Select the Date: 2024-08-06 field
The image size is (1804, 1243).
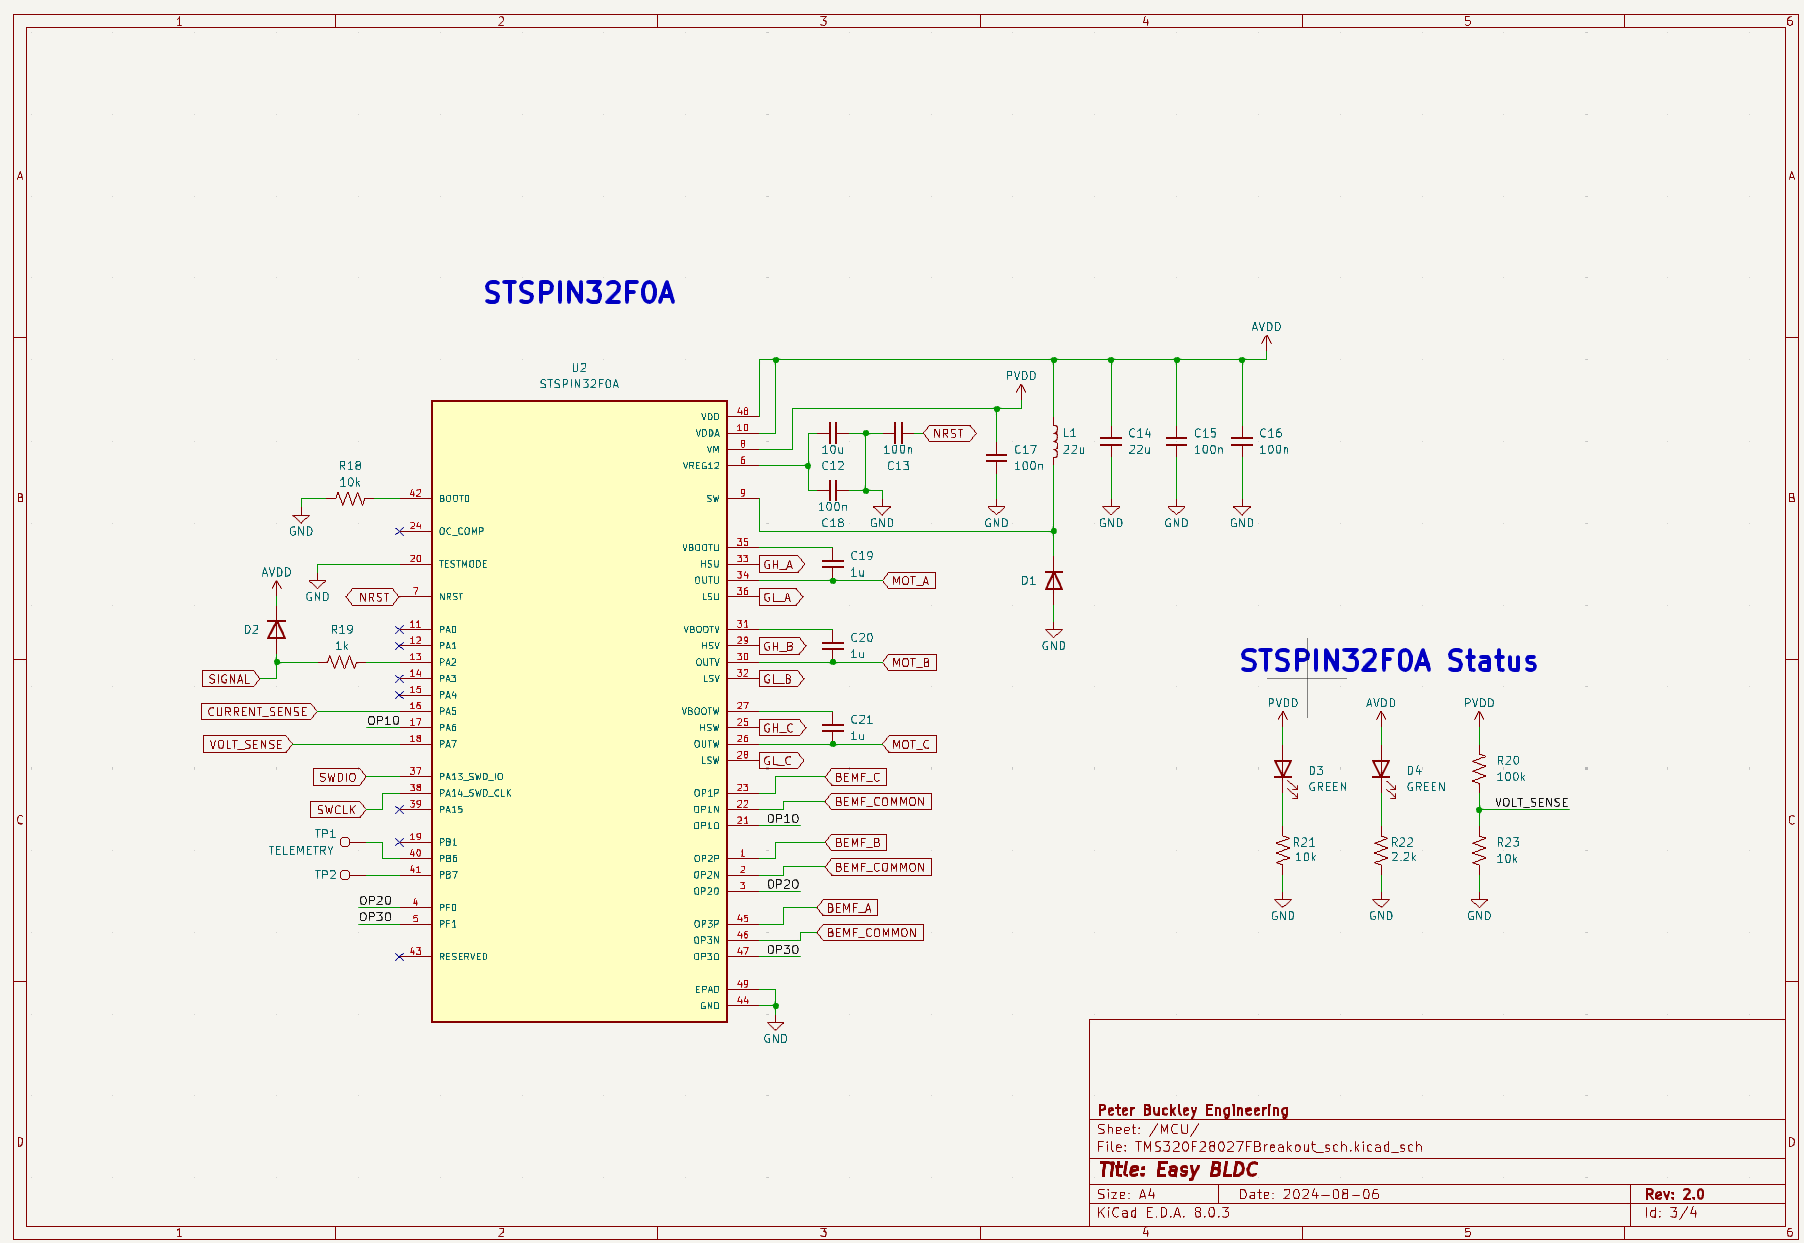1309,1194
